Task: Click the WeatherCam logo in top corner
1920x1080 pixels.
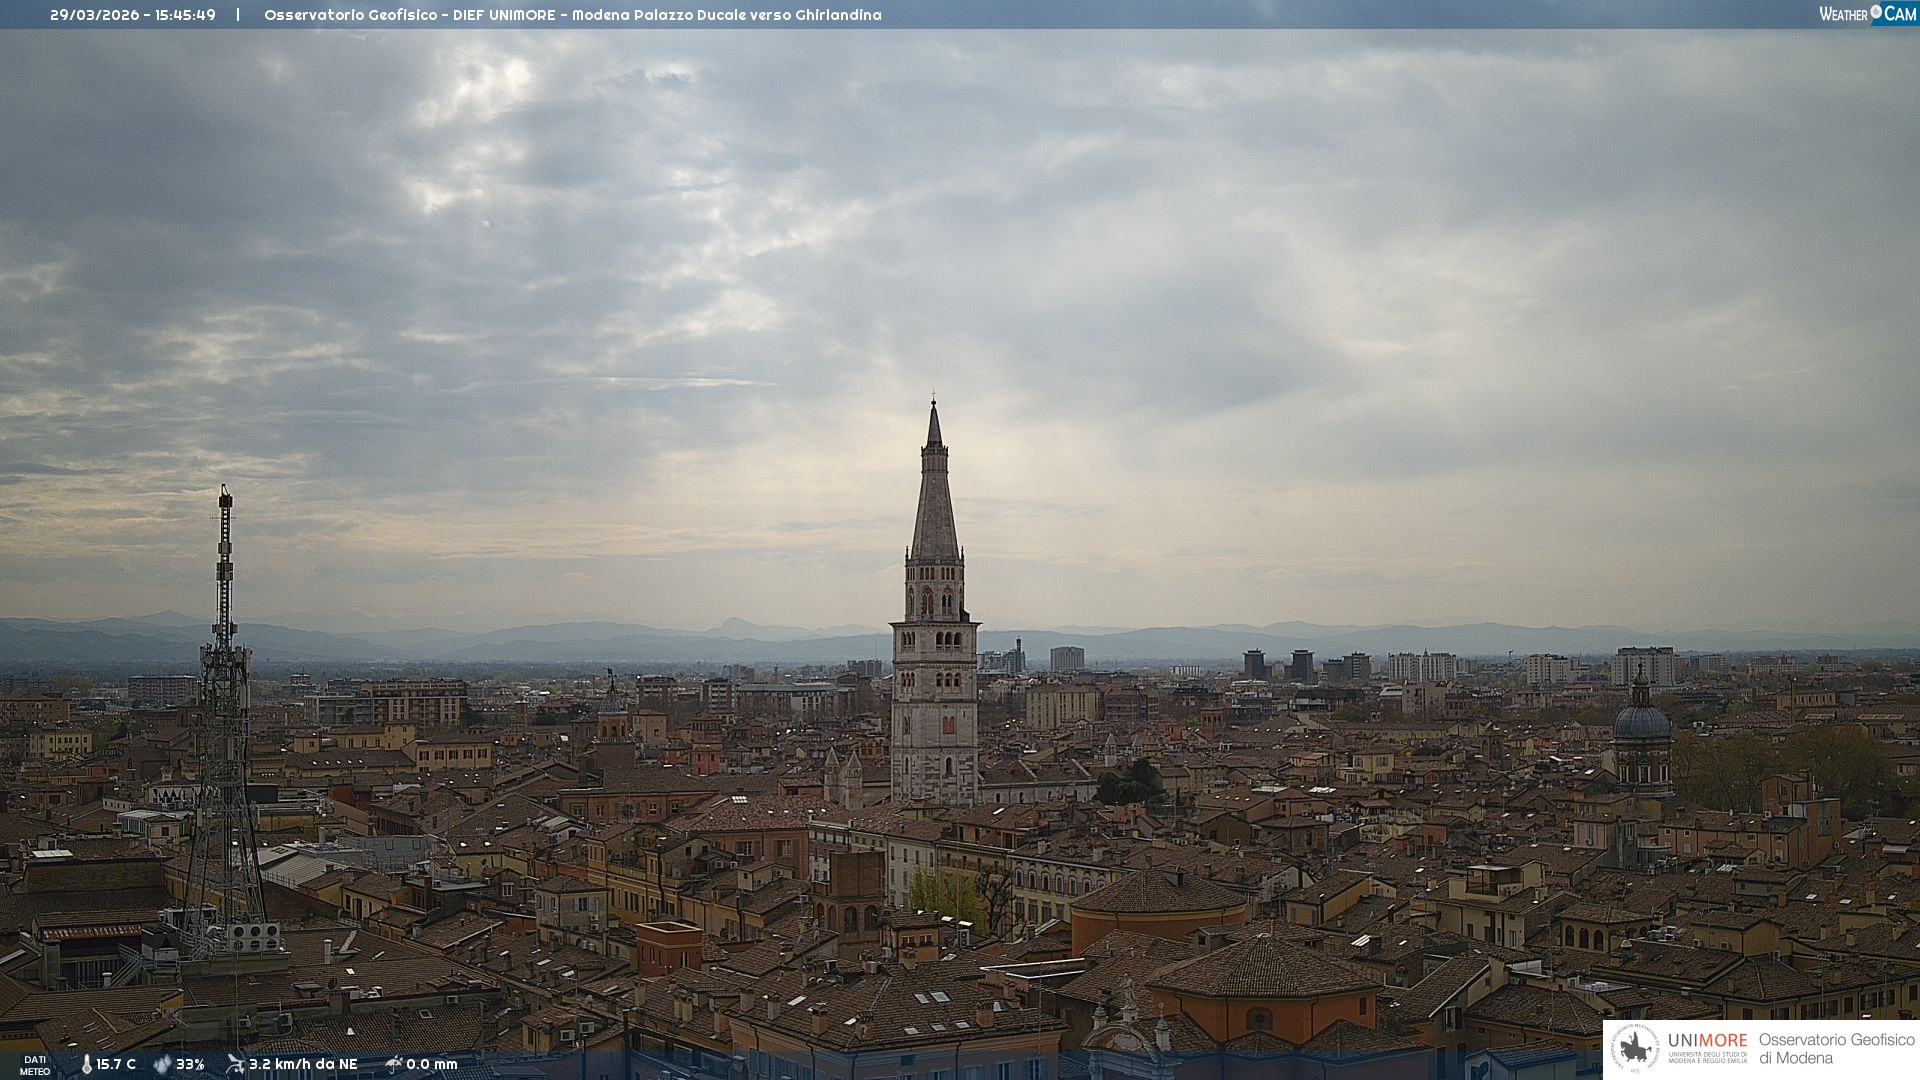Action: [x=1867, y=14]
